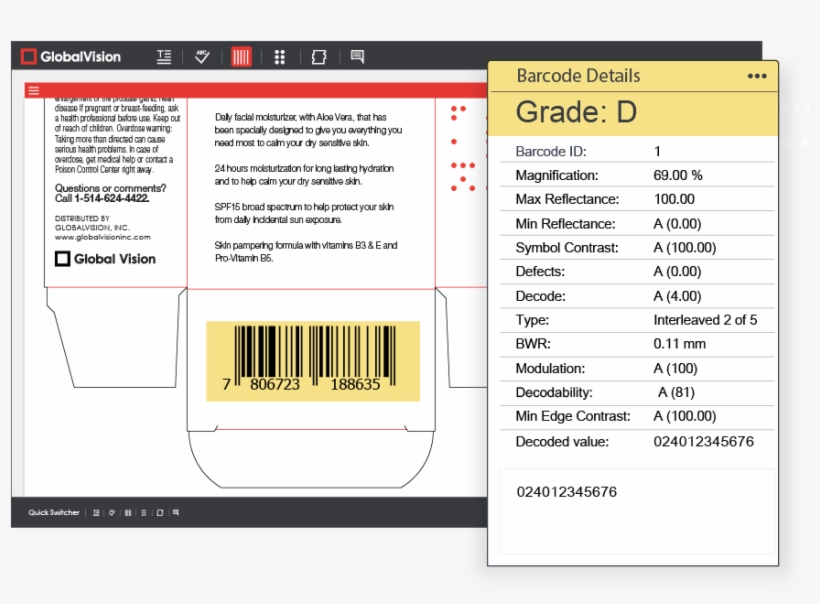Click the decoded value text box

coord(636,511)
